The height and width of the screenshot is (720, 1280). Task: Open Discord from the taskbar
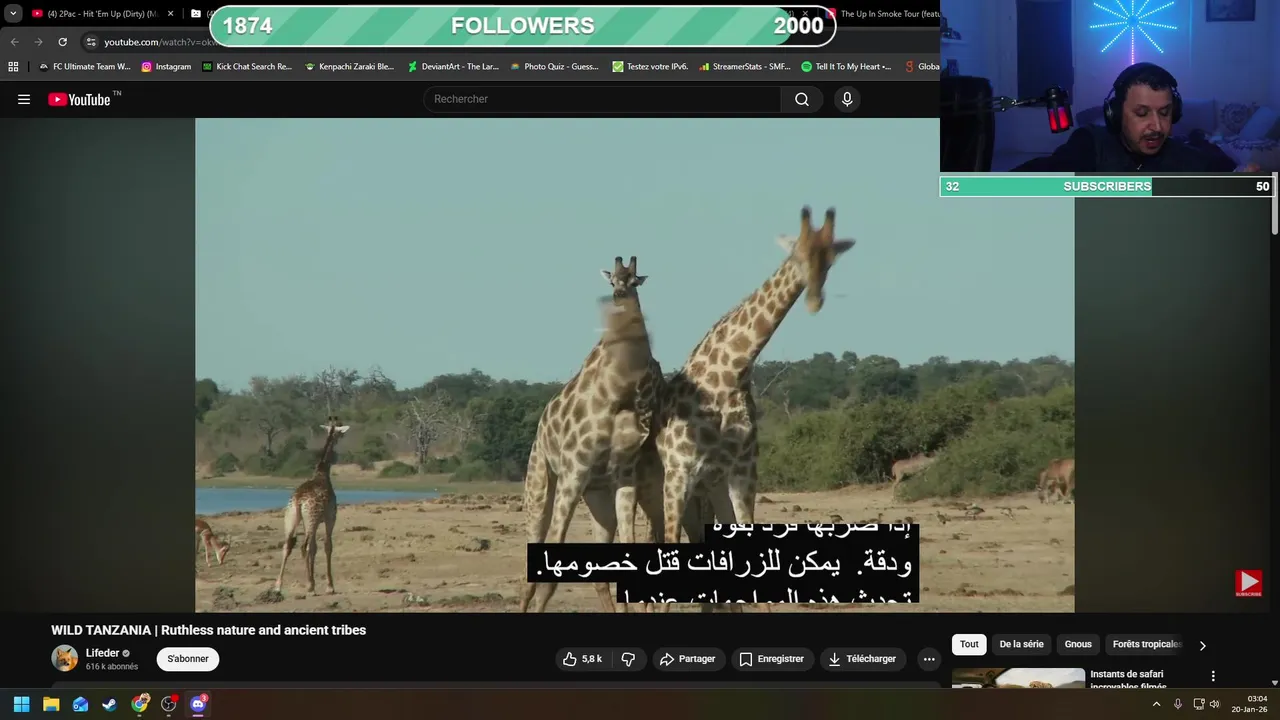pyautogui.click(x=198, y=704)
